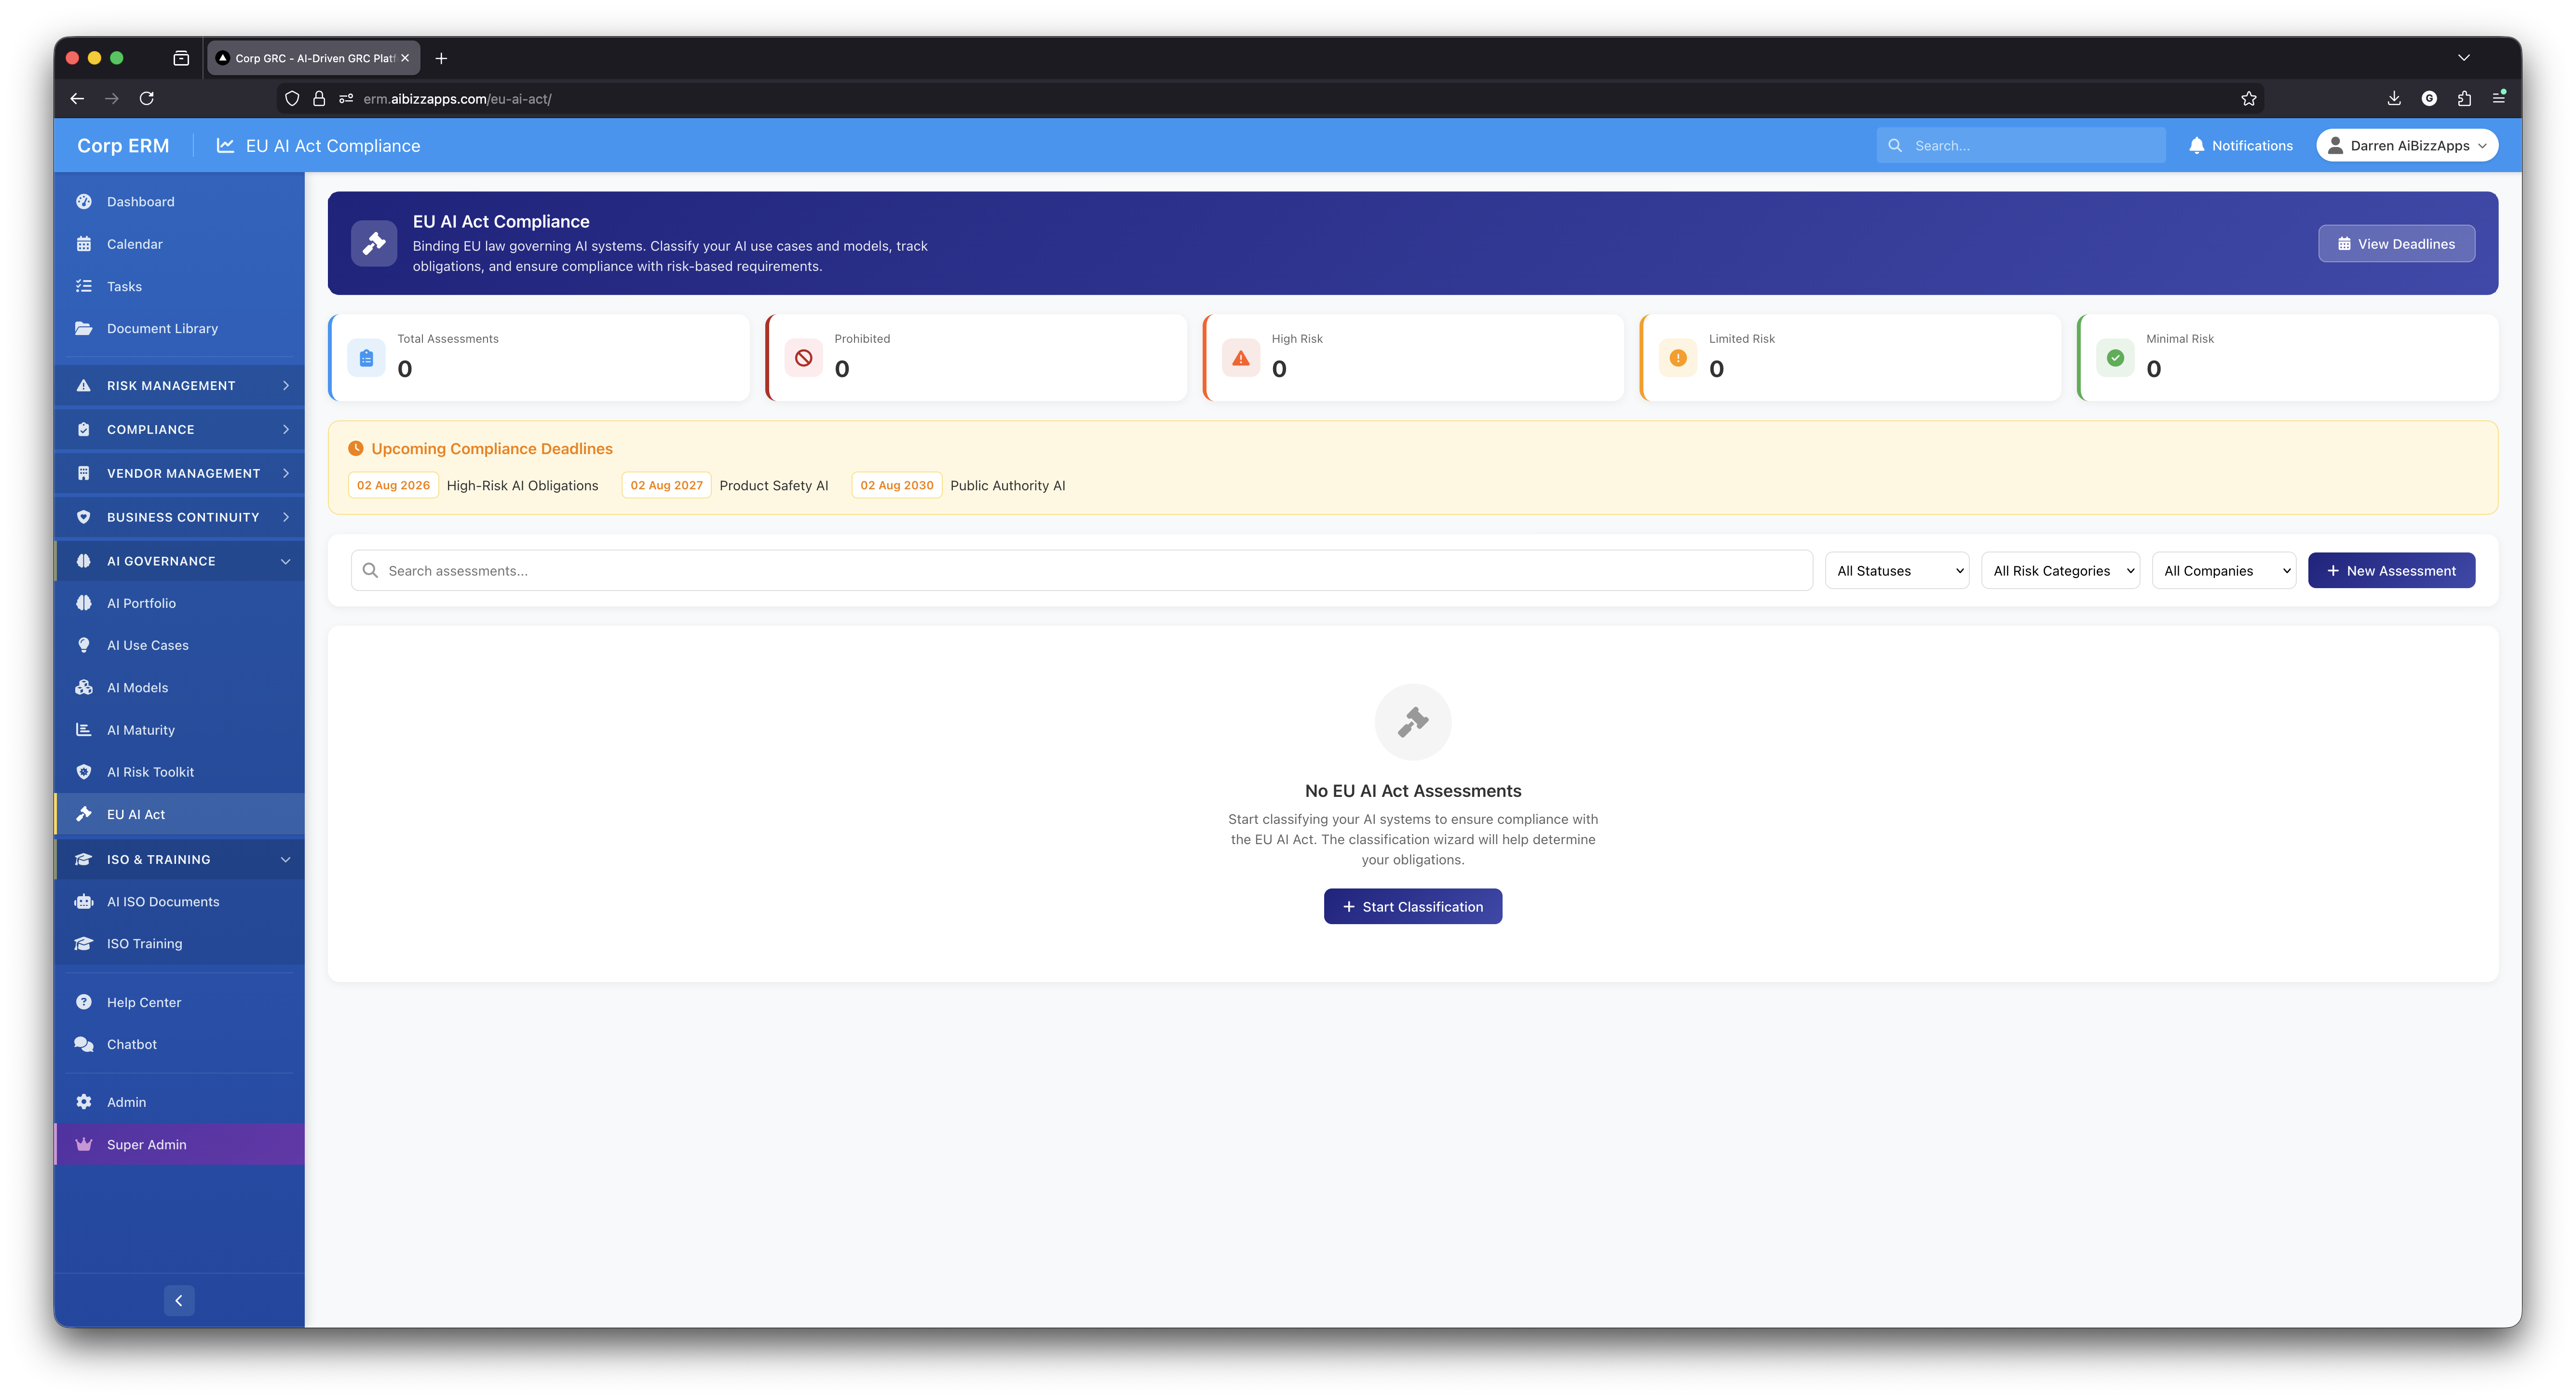Collapse the AI Governance section
This screenshot has width=2576, height=1399.
pyautogui.click(x=287, y=561)
